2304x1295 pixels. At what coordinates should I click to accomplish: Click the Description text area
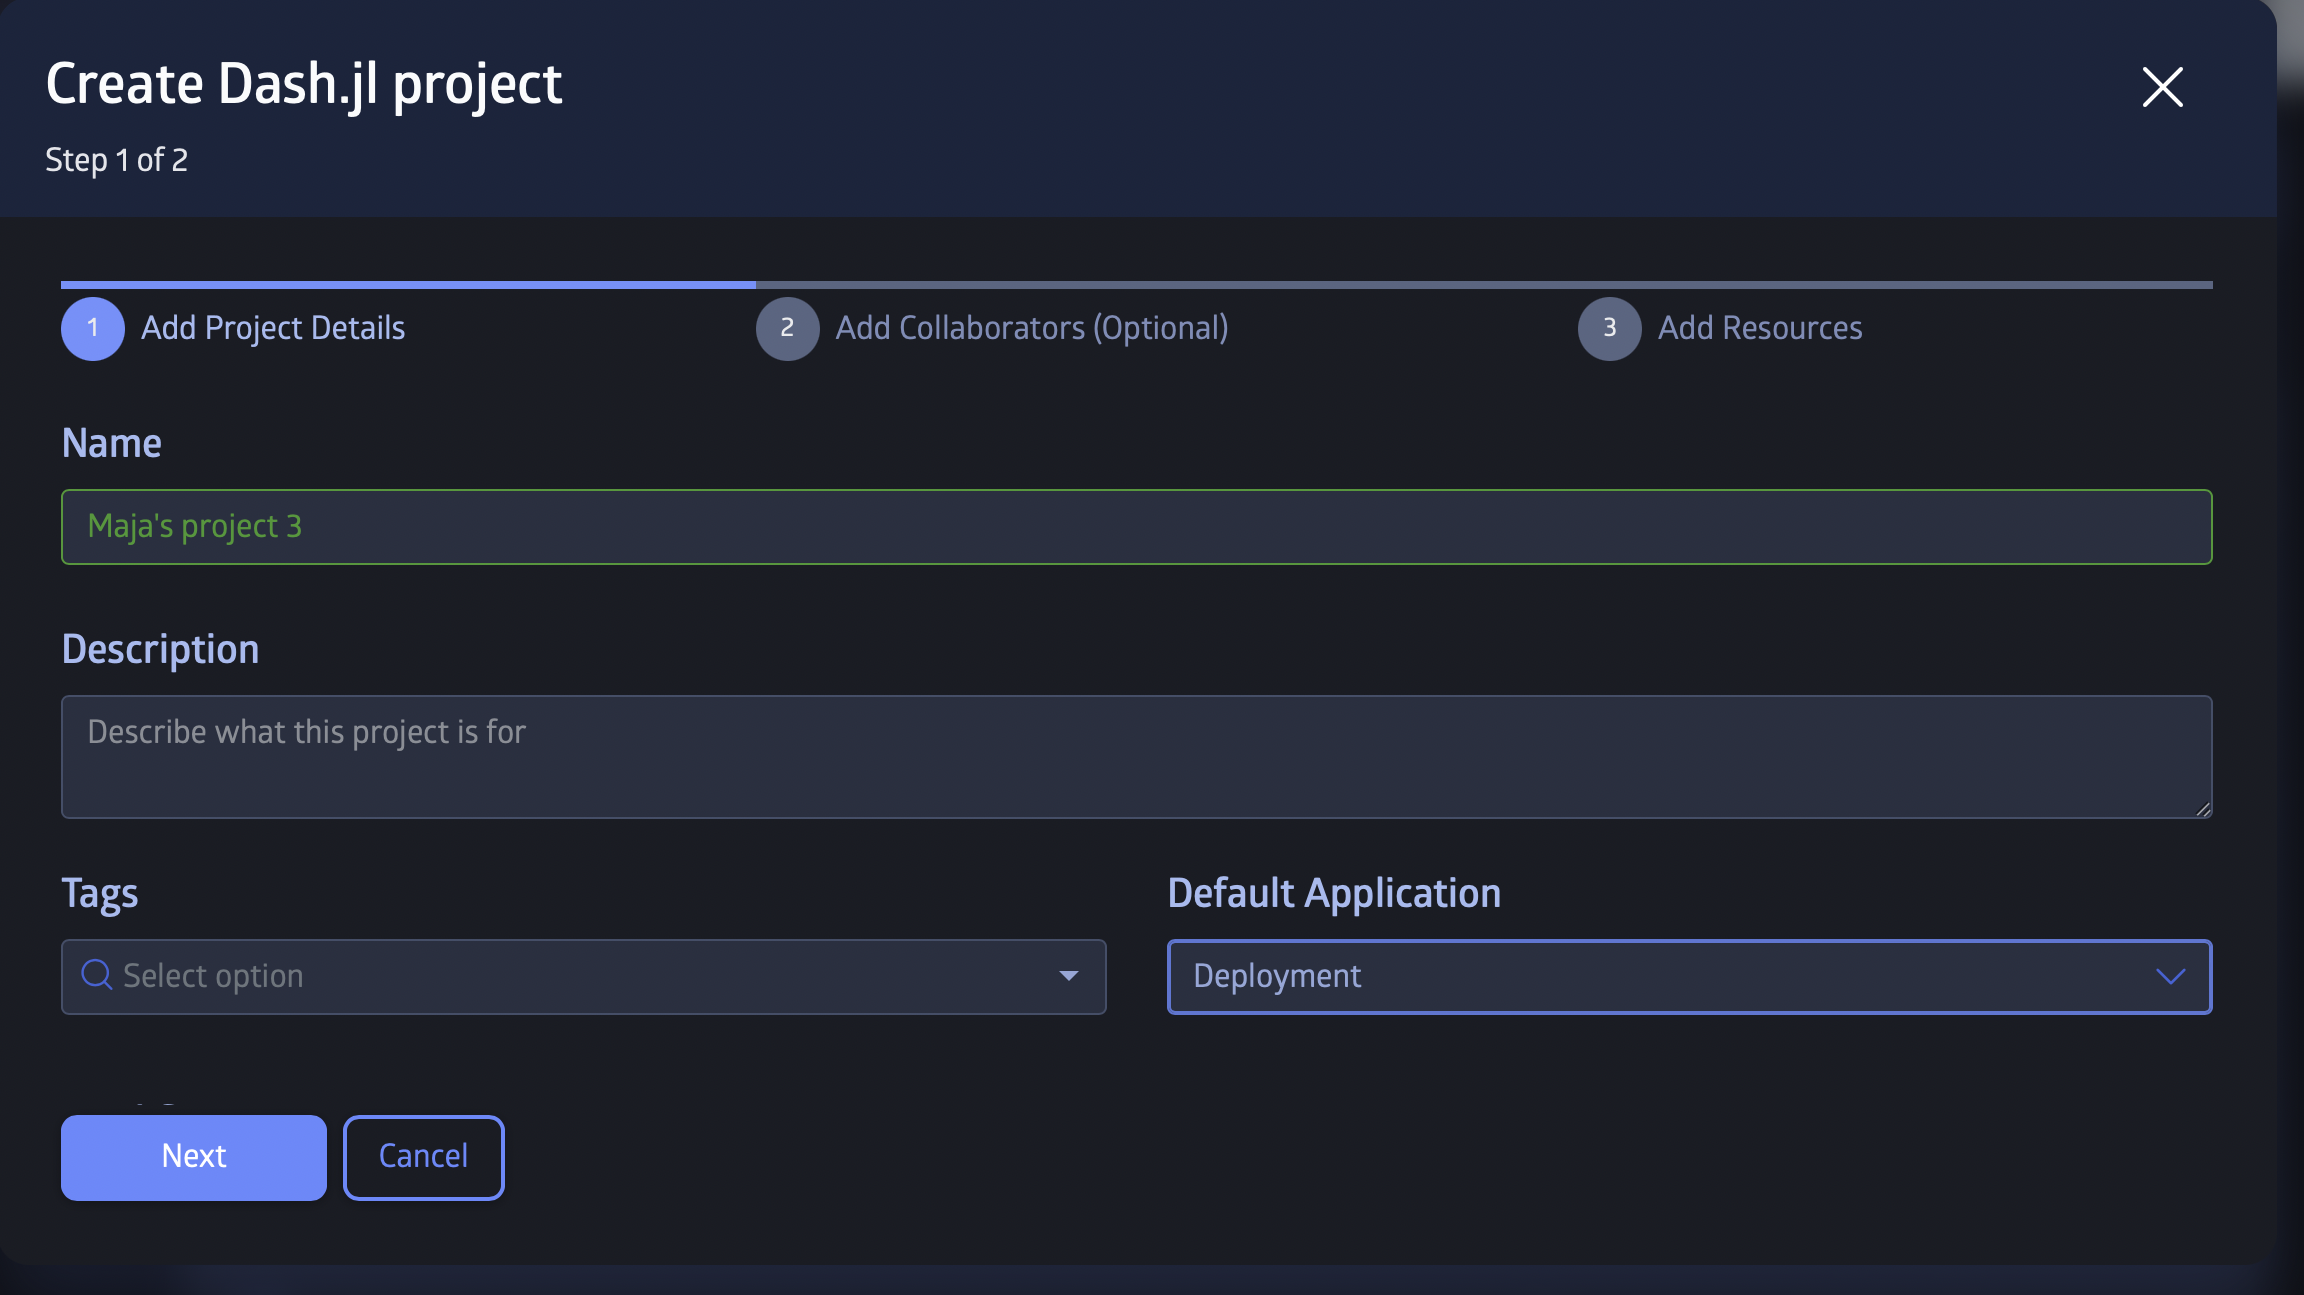pos(1136,757)
